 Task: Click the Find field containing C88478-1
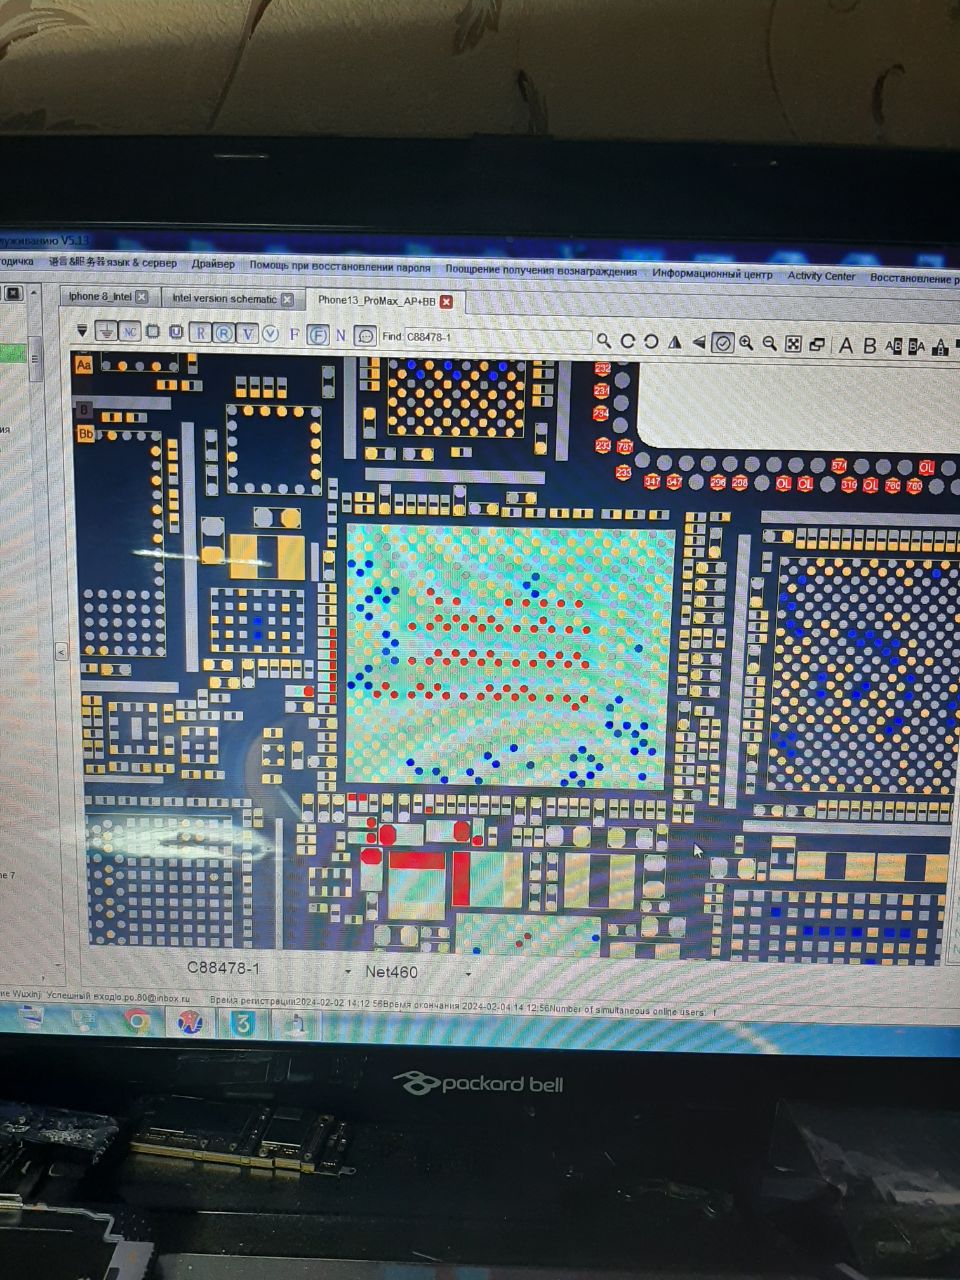pos(497,337)
